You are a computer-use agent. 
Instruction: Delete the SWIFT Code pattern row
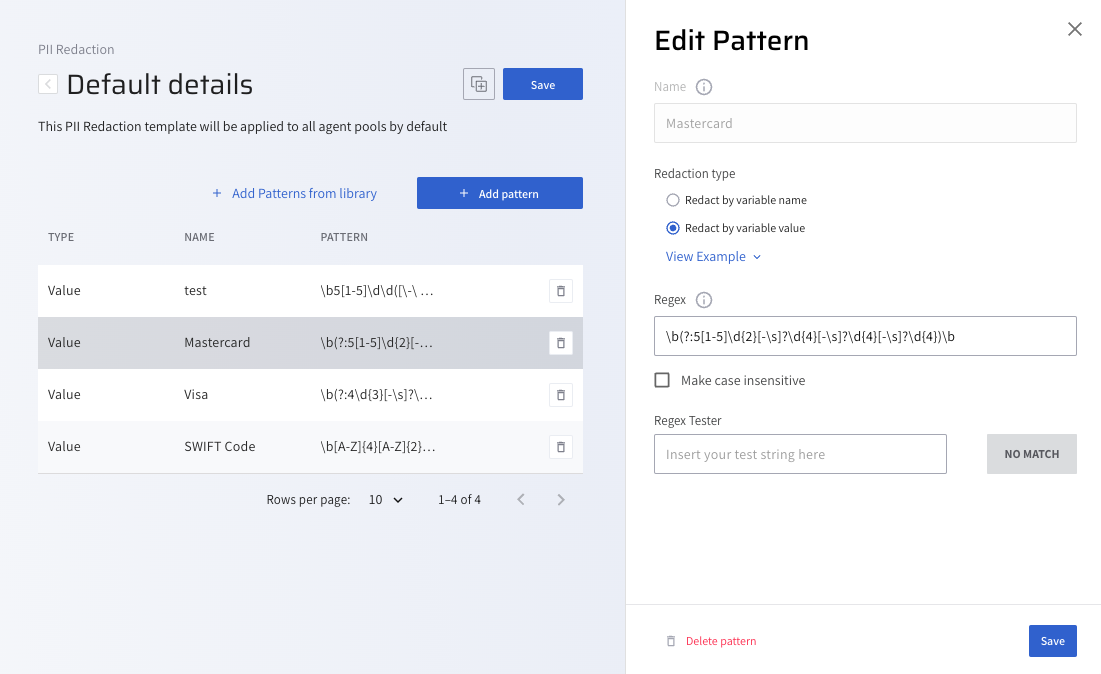pos(560,447)
